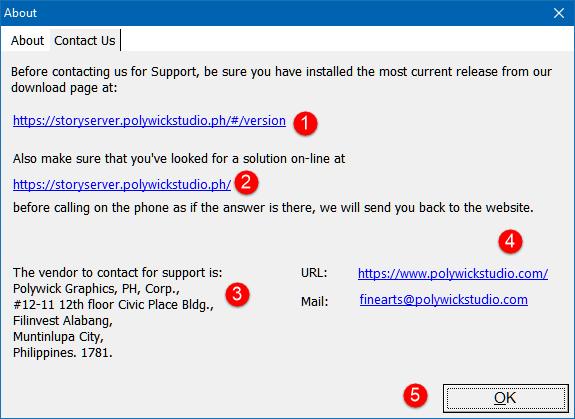Click red callout marker number 1

[x=305, y=124]
